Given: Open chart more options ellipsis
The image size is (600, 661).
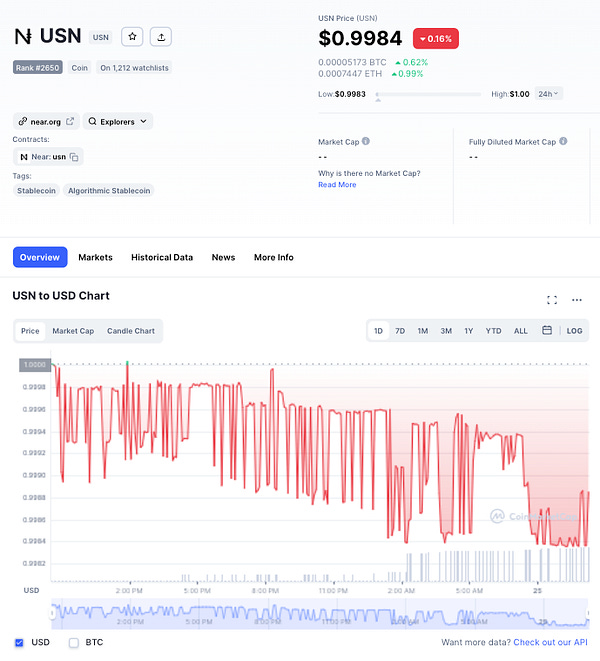Looking at the screenshot, I should (576, 300).
